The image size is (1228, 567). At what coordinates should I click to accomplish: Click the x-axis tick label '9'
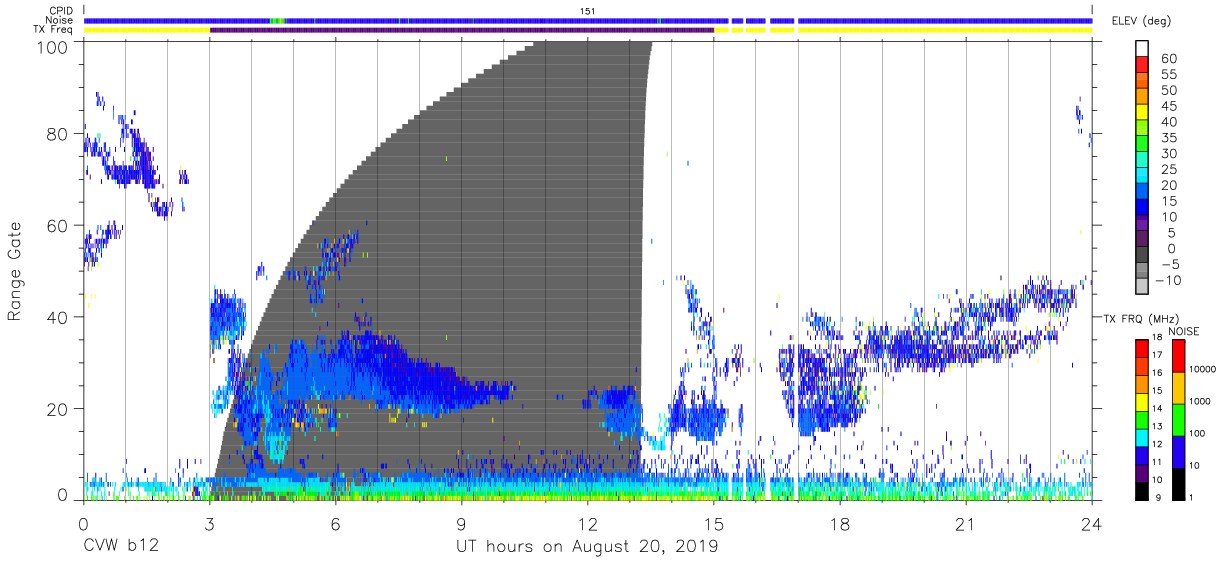pyautogui.click(x=461, y=524)
